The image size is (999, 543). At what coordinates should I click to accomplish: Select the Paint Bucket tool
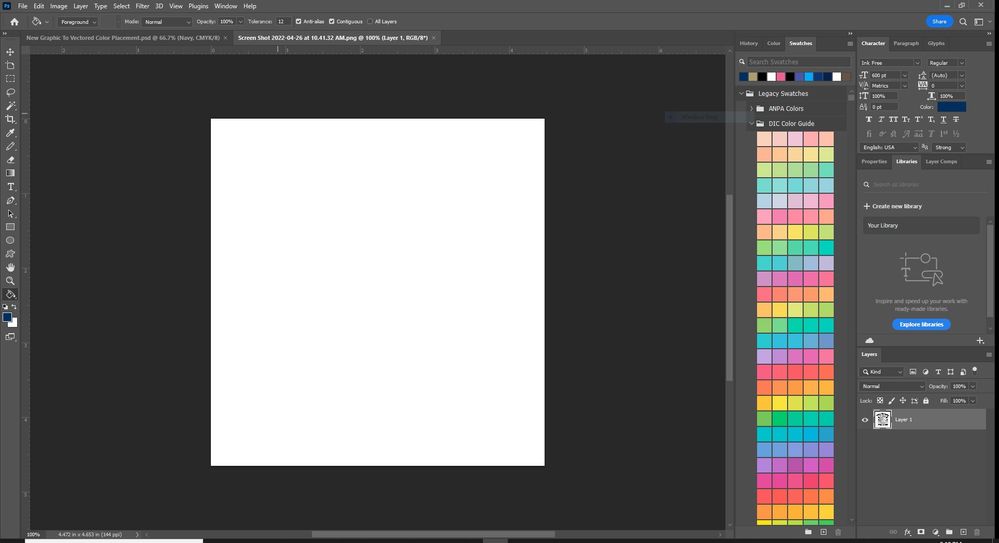pyautogui.click(x=10, y=294)
